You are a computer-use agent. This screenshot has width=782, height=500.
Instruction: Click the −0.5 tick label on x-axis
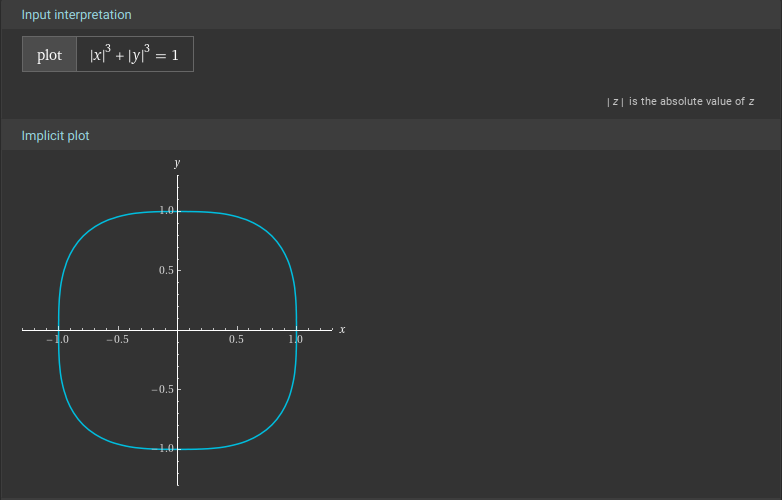pyautogui.click(x=117, y=340)
